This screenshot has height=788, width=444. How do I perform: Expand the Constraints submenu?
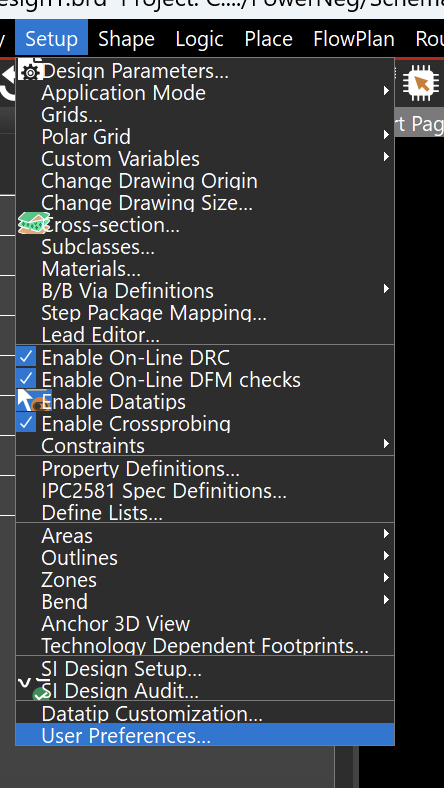(205, 446)
